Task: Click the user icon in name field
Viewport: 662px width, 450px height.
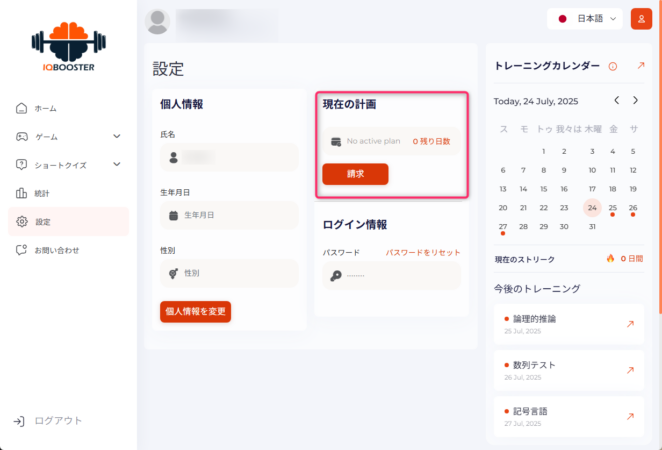Action: (174, 158)
